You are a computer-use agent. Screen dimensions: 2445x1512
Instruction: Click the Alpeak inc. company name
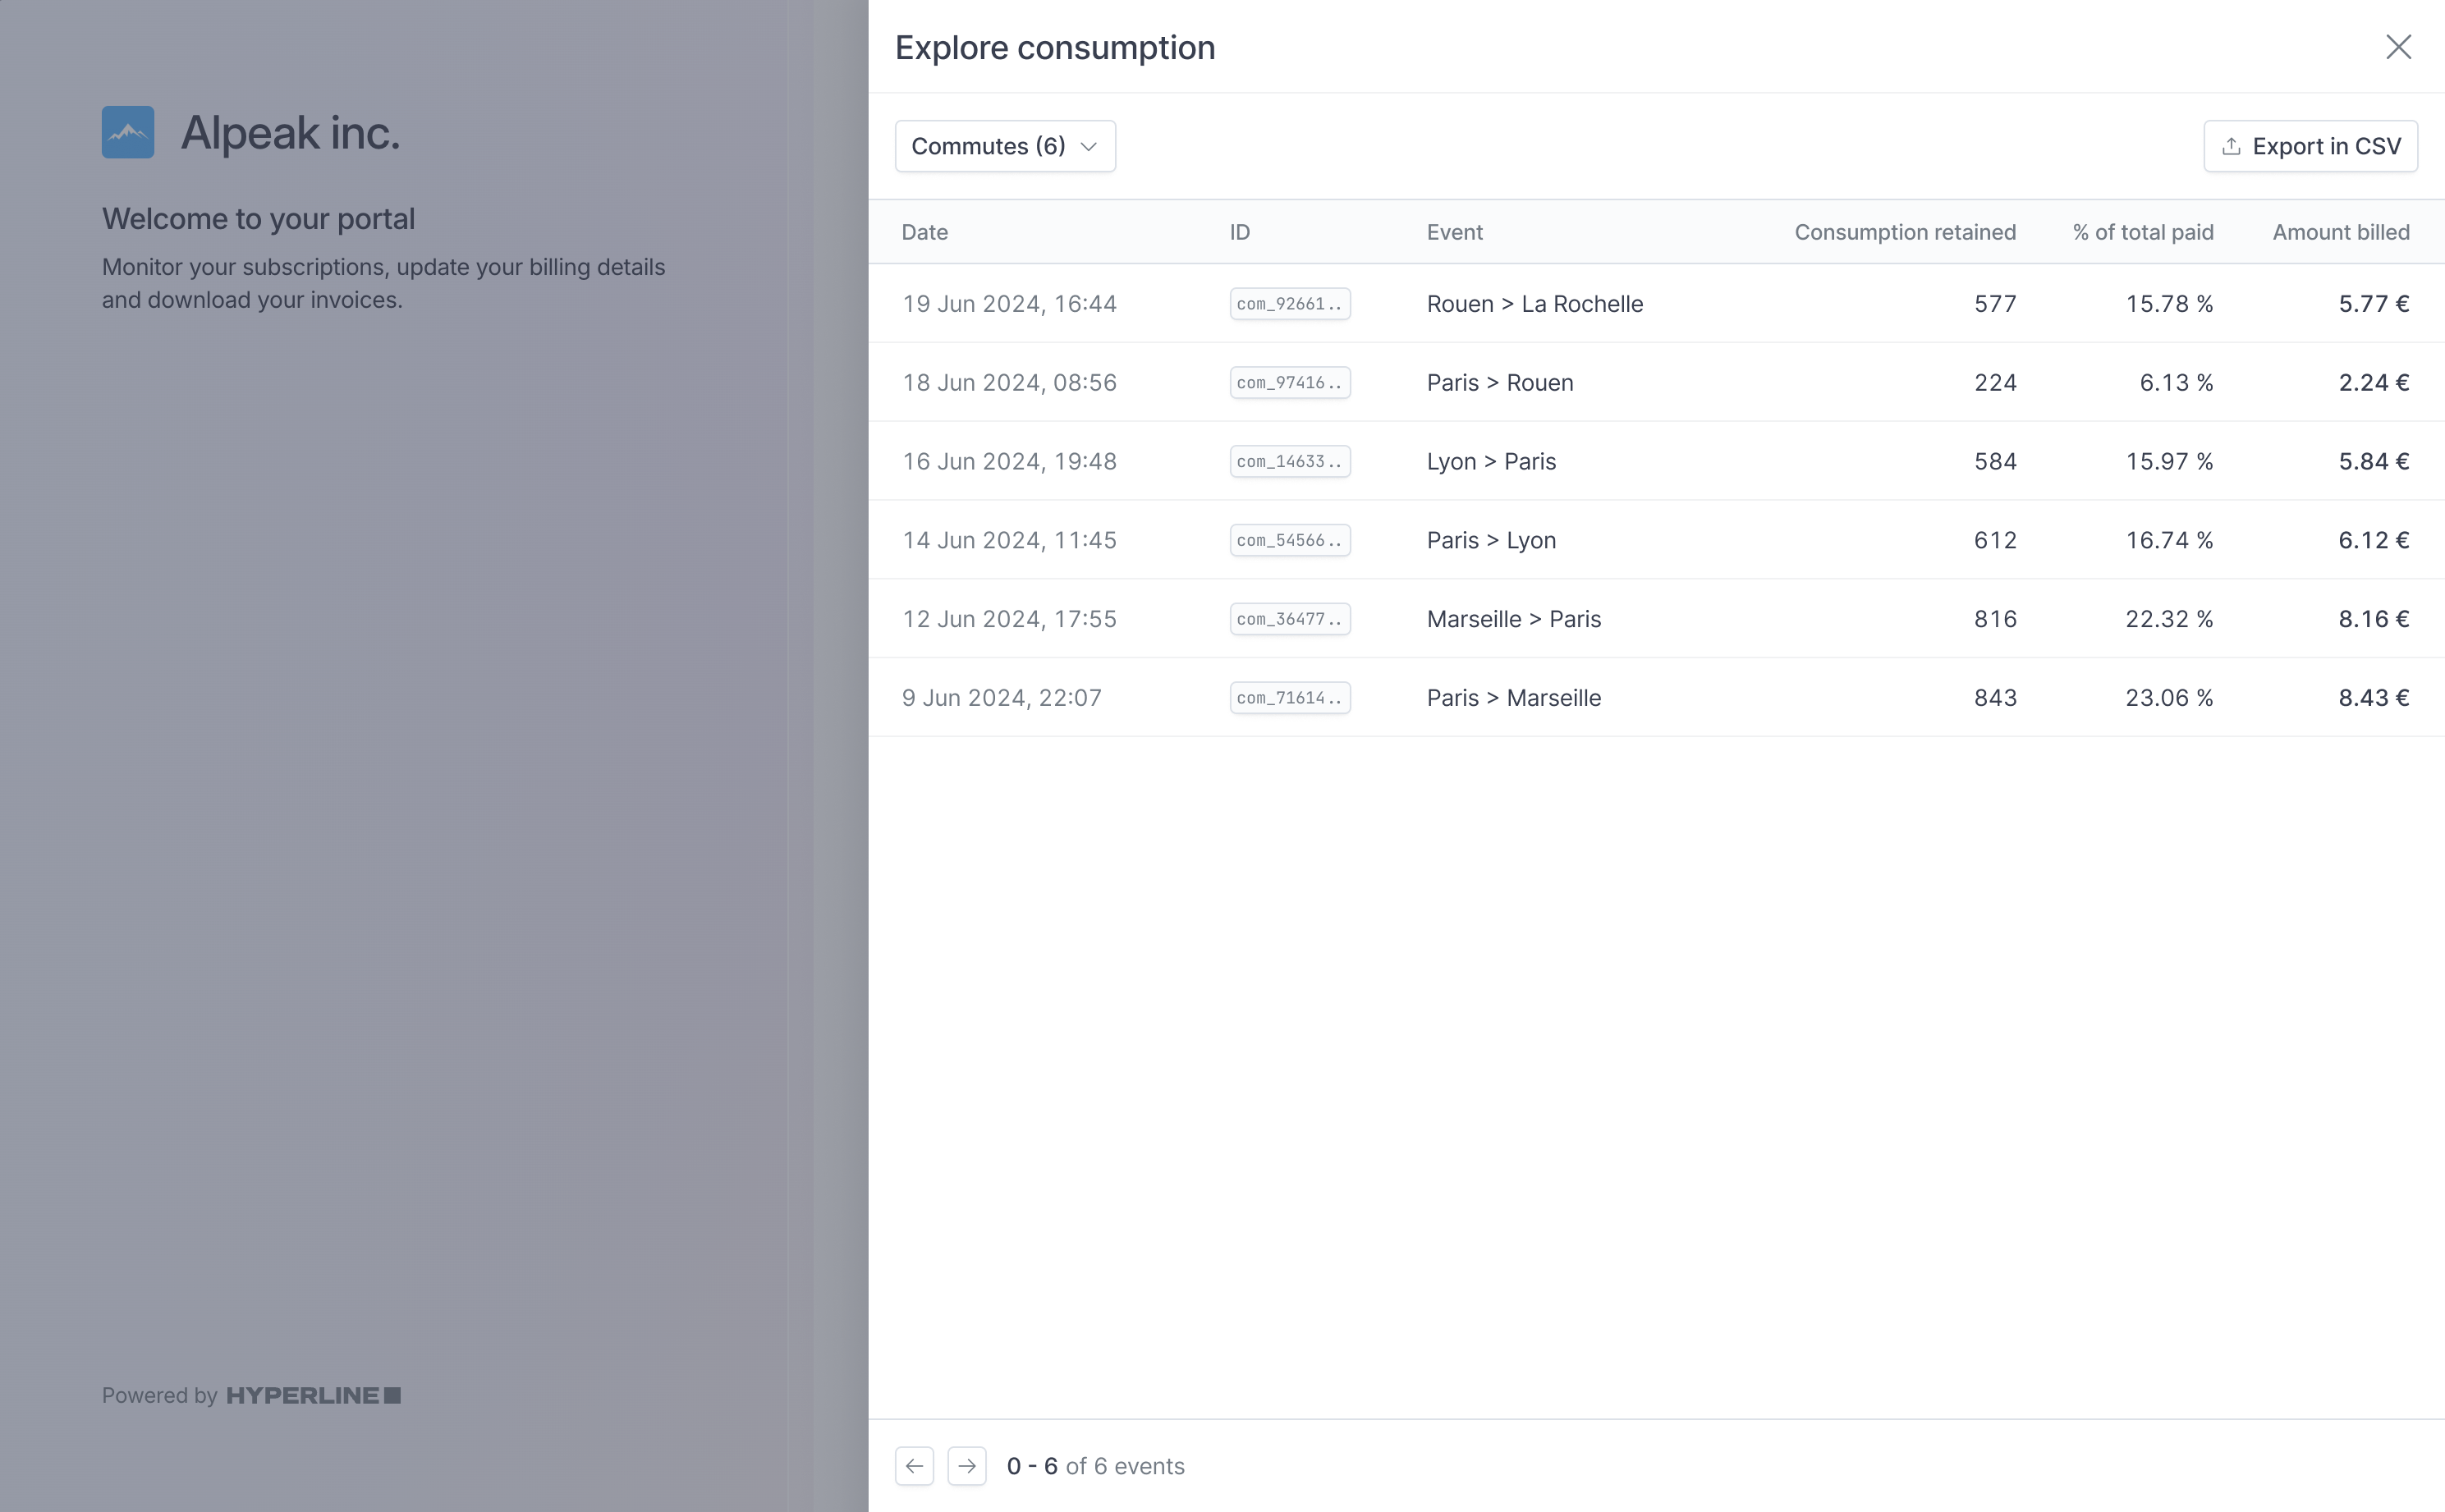coord(290,132)
